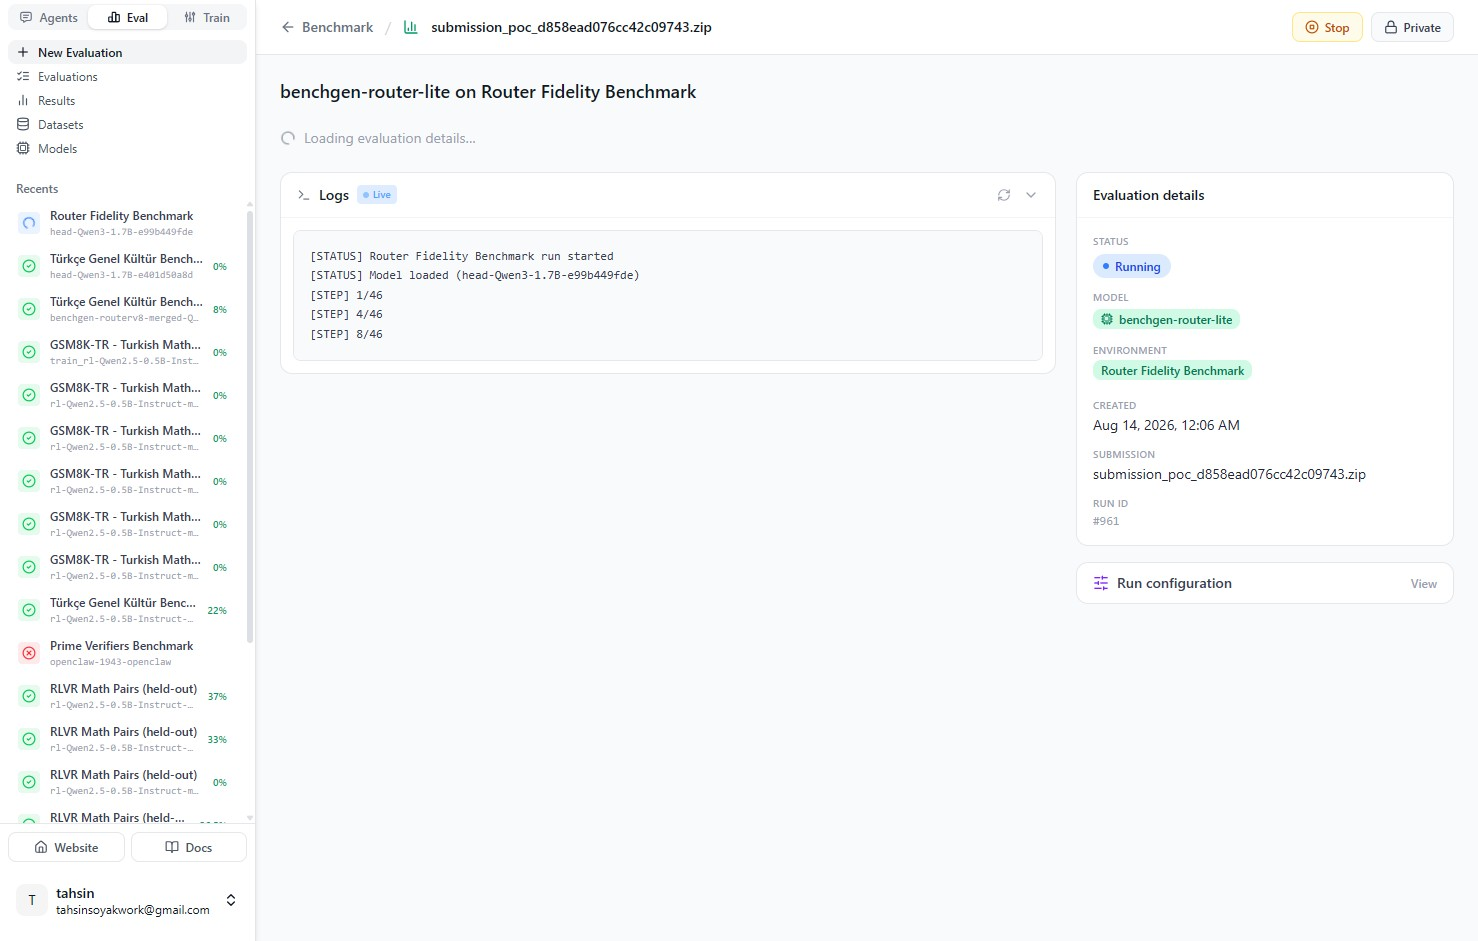The width and height of the screenshot is (1478, 941).
Task: Open the head-Qwen3-1.7B-e401d50a8d run
Action: pyautogui.click(x=127, y=266)
